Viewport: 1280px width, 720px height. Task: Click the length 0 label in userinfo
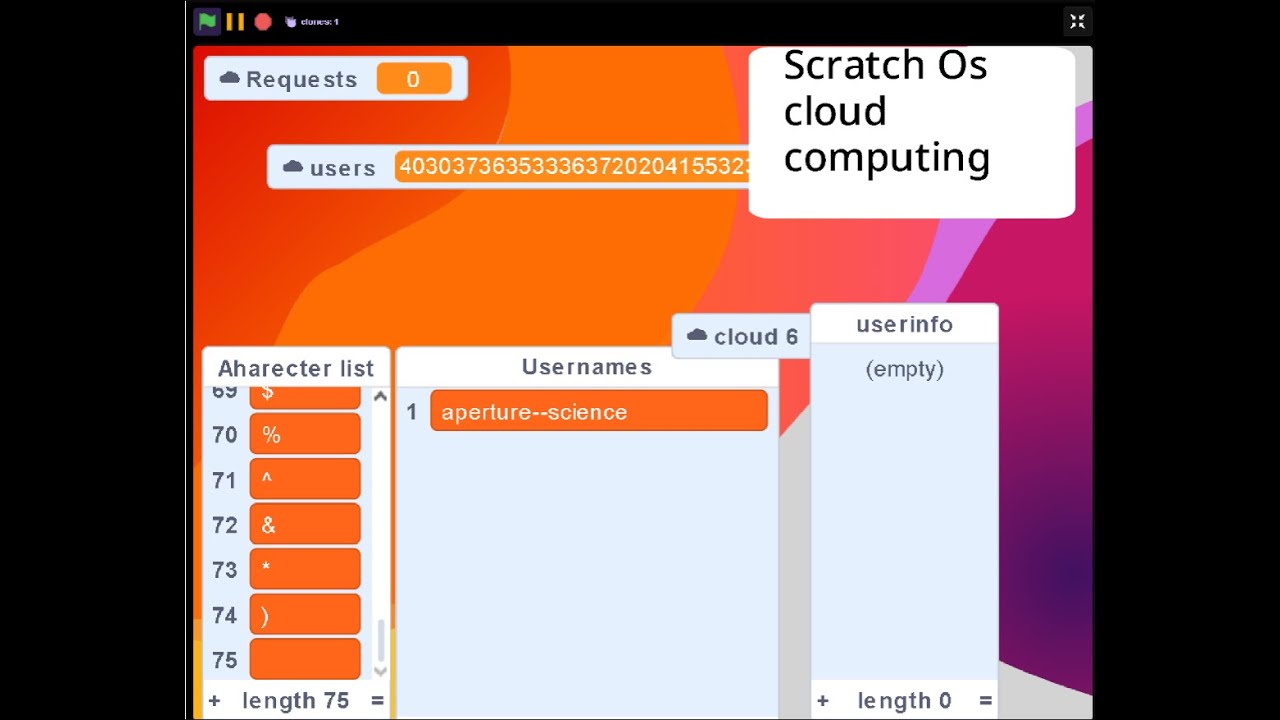pos(904,701)
